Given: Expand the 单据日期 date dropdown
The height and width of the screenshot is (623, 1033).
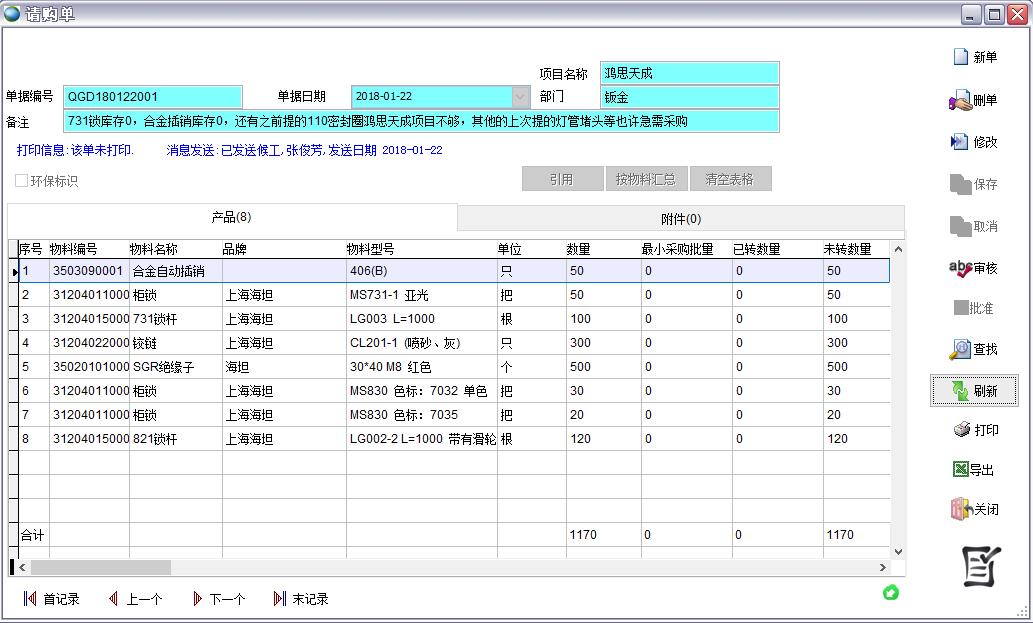Looking at the screenshot, I should pos(520,97).
